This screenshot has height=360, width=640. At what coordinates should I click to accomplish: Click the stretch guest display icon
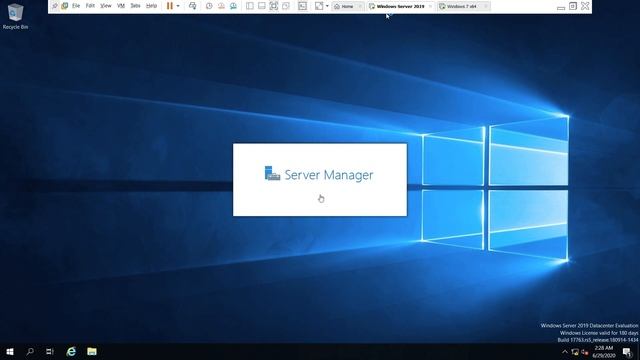(x=319, y=6)
